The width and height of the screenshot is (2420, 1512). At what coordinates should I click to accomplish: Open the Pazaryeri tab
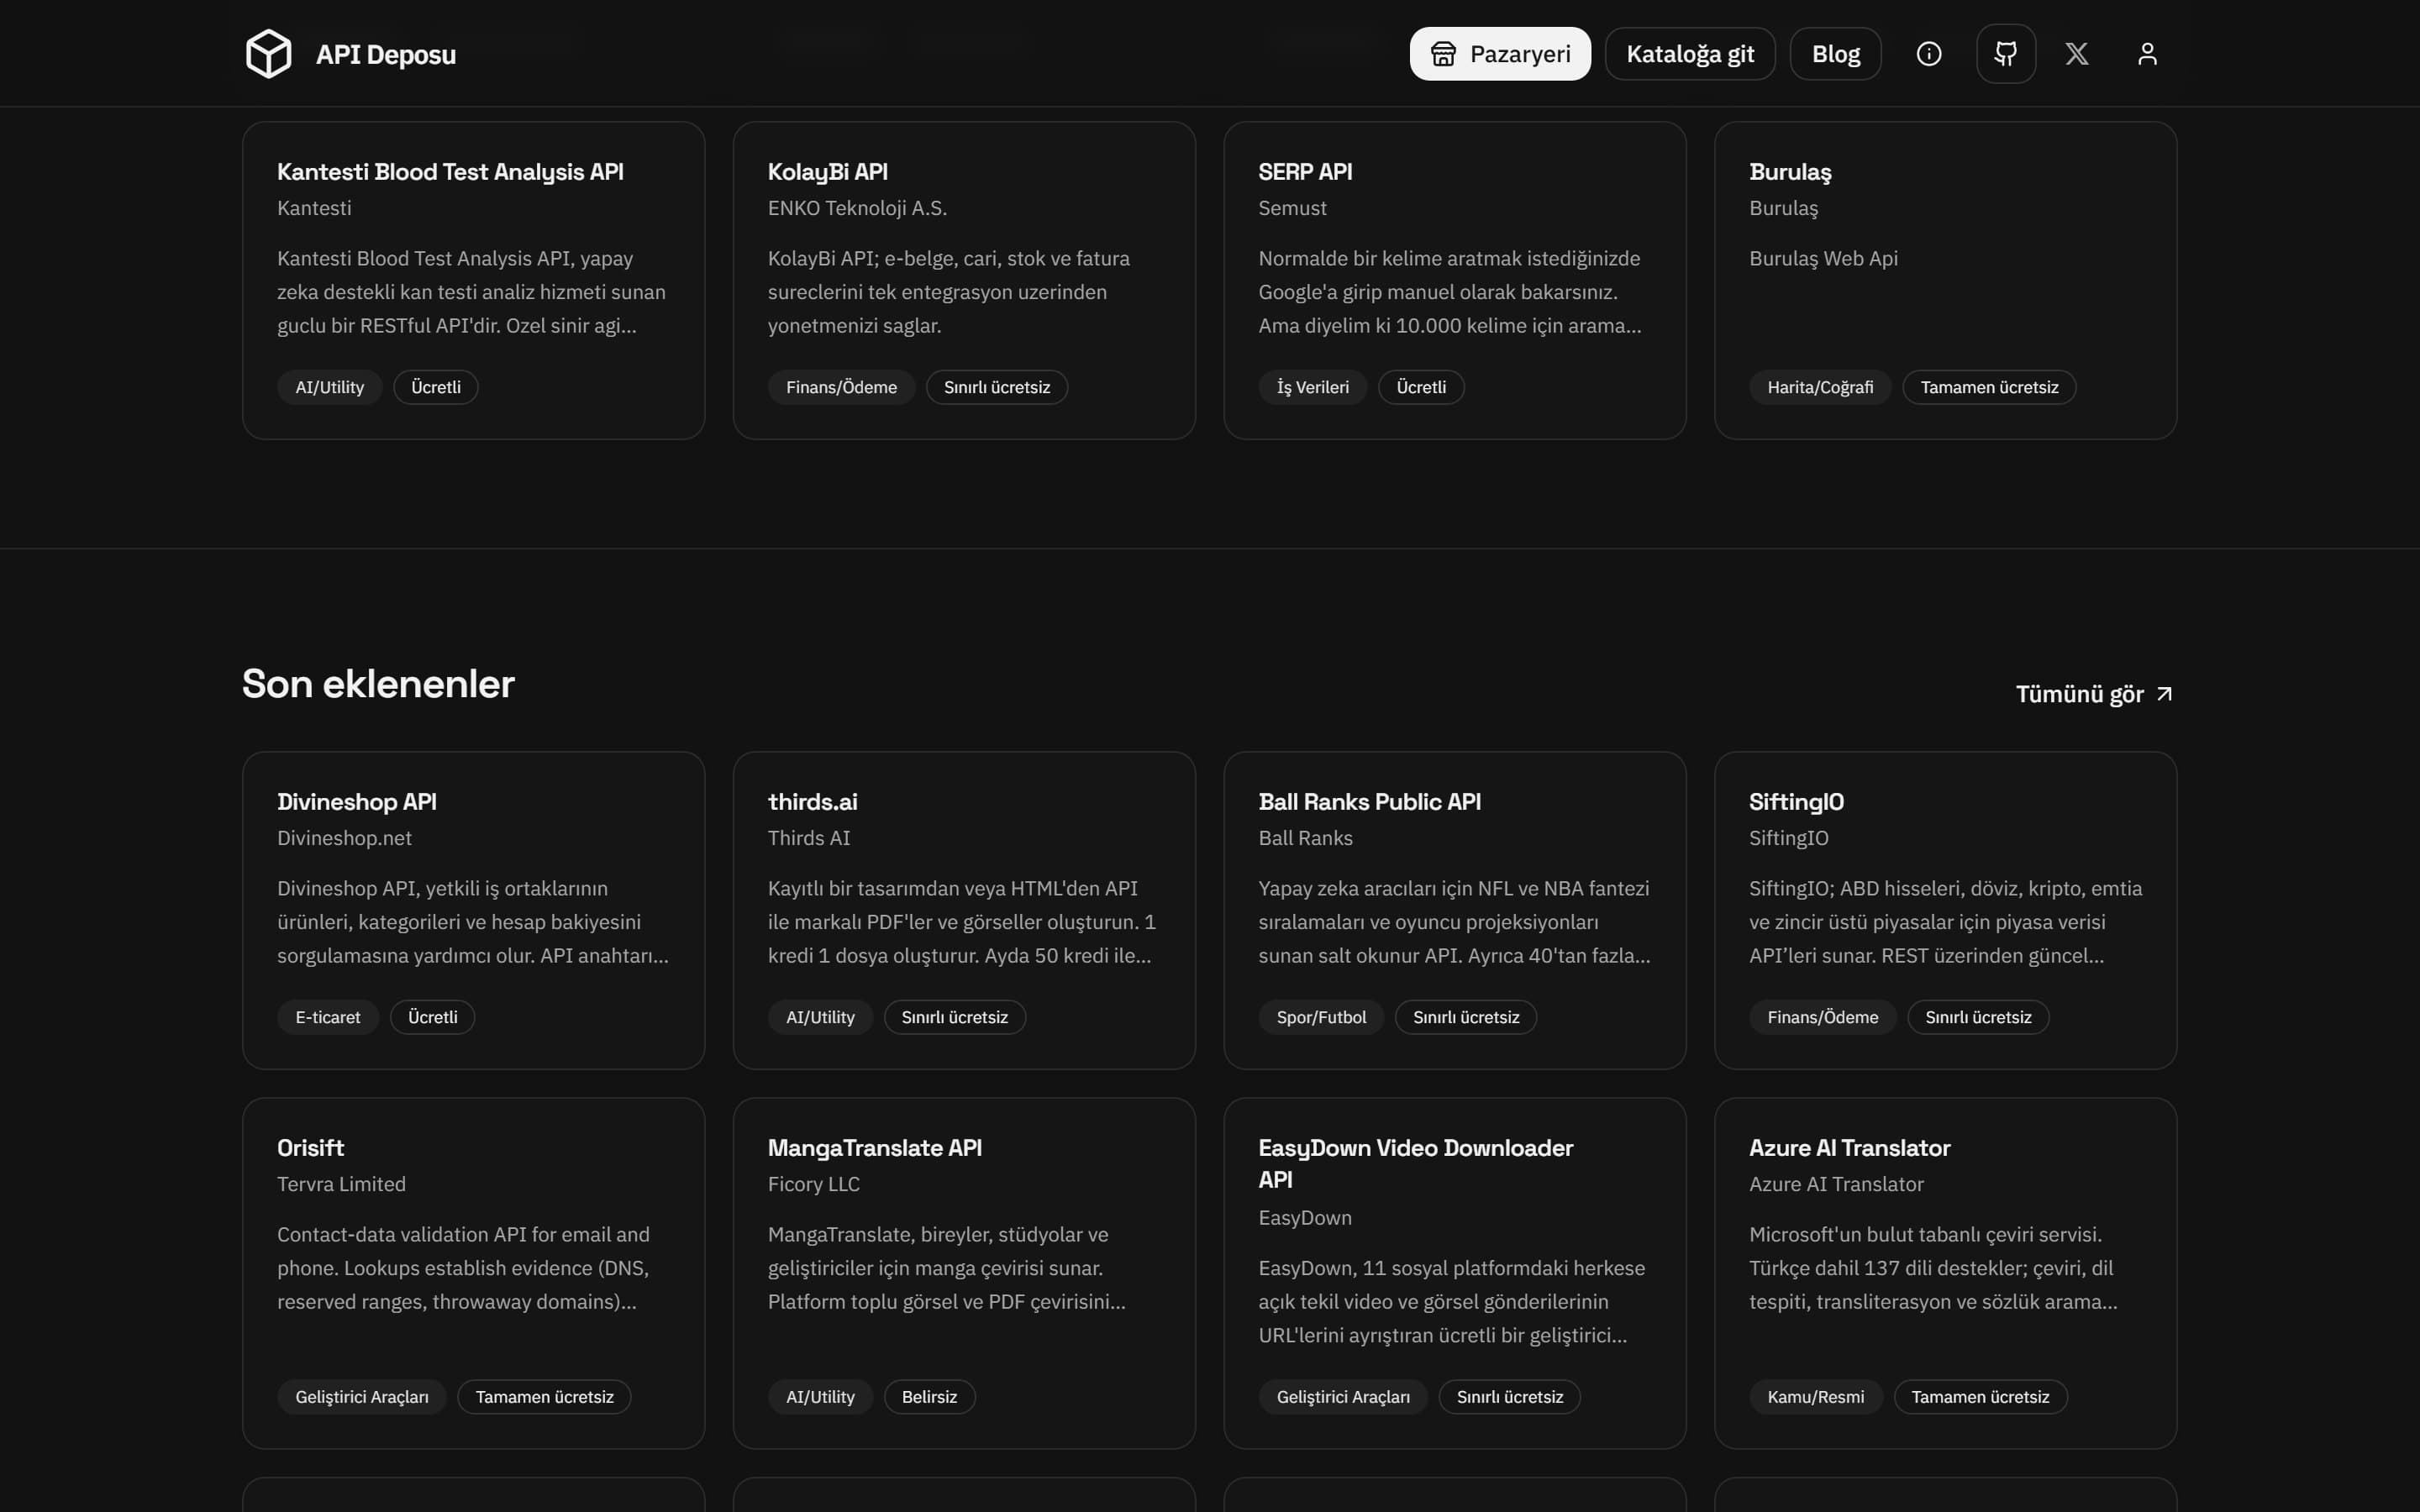tap(1500, 54)
